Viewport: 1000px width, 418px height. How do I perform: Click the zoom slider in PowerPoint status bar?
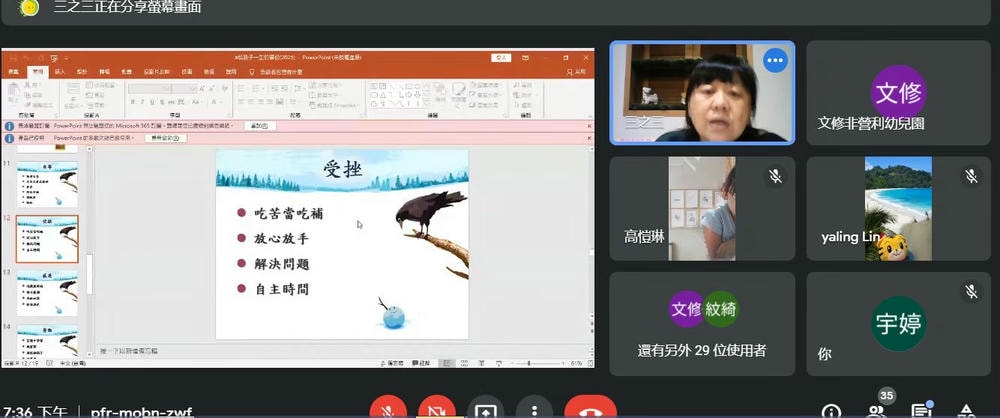pyautogui.click(x=540, y=362)
